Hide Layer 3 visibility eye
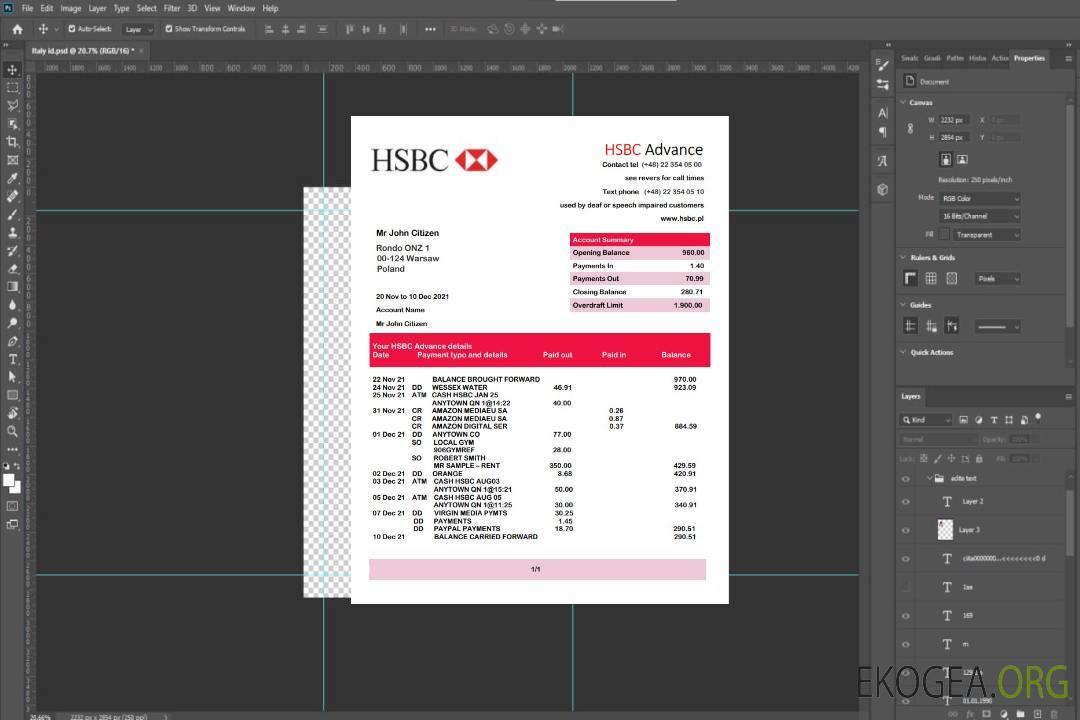This screenshot has height=720, width=1080. coord(906,531)
